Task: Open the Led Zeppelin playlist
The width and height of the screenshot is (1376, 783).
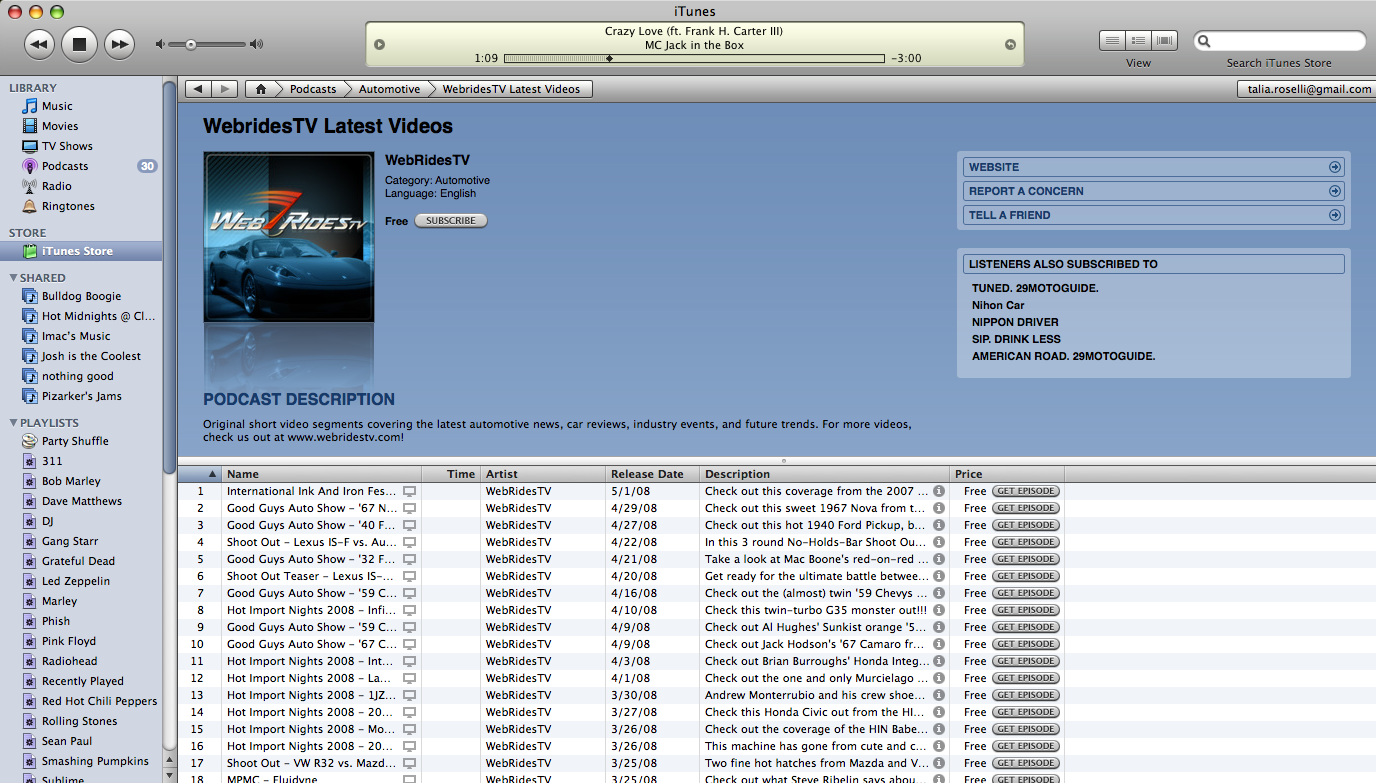Action: (x=76, y=581)
